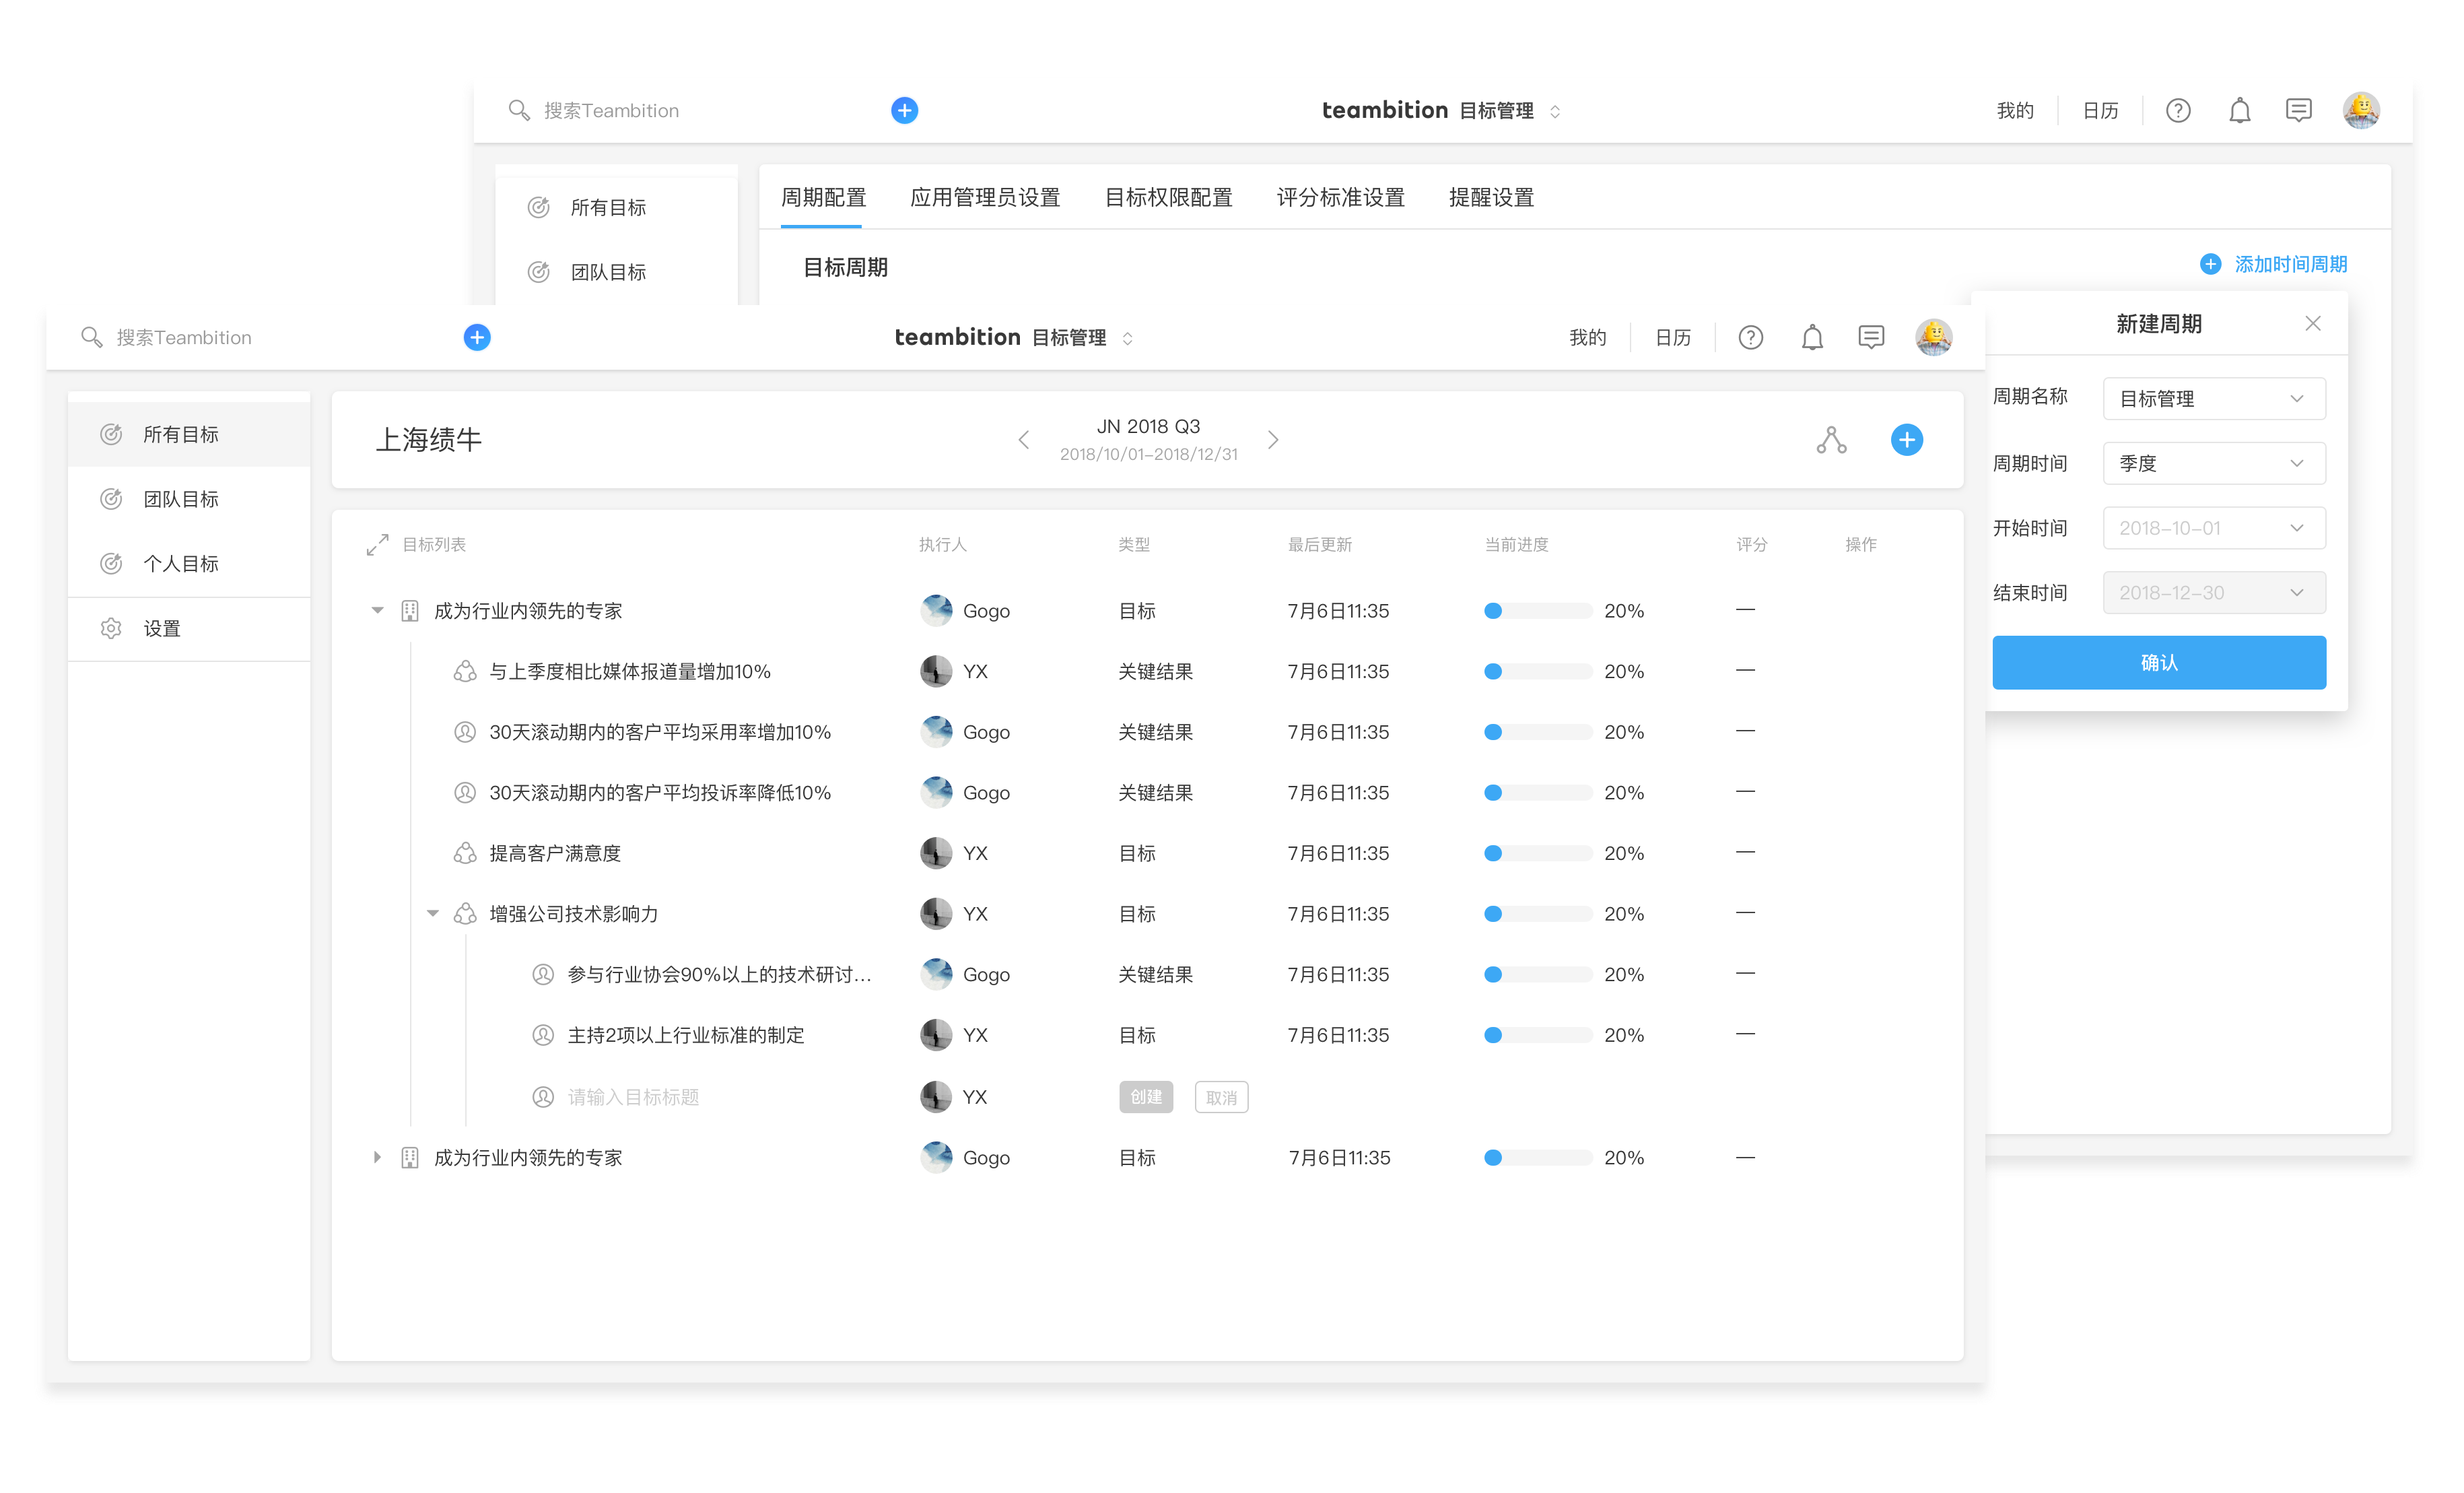The image size is (2464, 1493).
Task: Switch to 应用管理员设置 tab
Action: pyautogui.click(x=985, y=198)
